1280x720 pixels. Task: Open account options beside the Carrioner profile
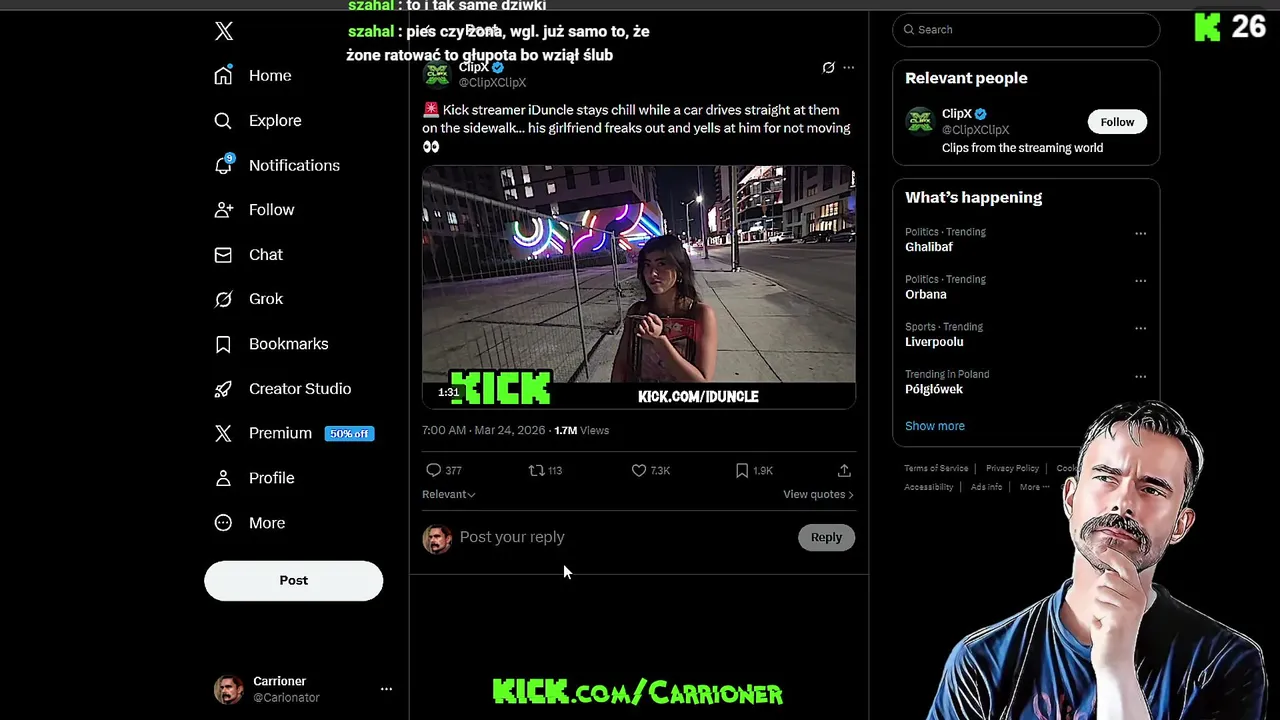[386, 689]
